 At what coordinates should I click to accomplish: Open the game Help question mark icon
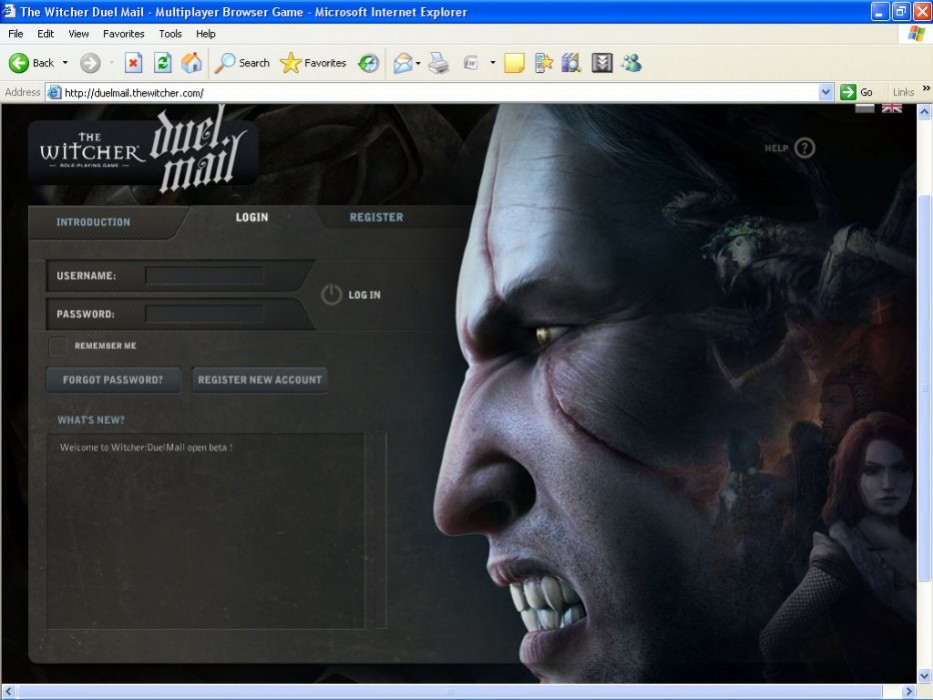[804, 148]
